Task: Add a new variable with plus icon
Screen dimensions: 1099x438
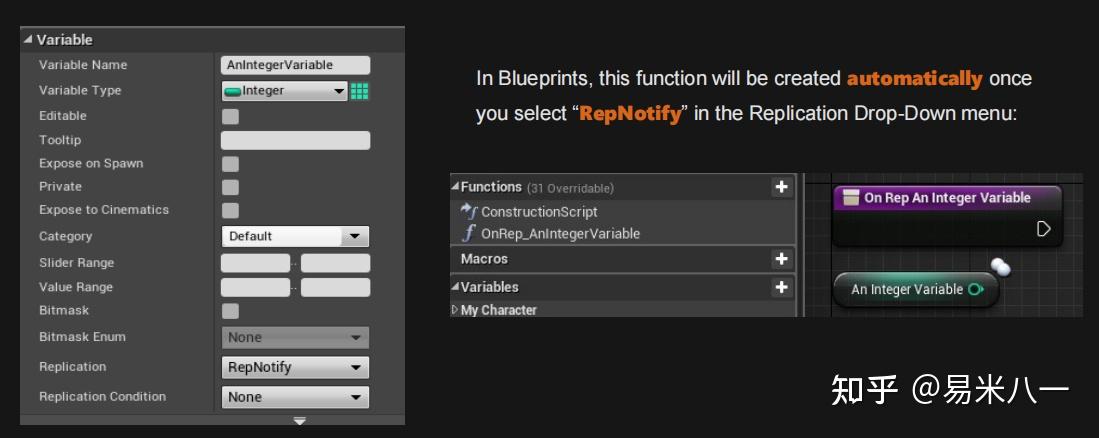Action: pos(781,287)
